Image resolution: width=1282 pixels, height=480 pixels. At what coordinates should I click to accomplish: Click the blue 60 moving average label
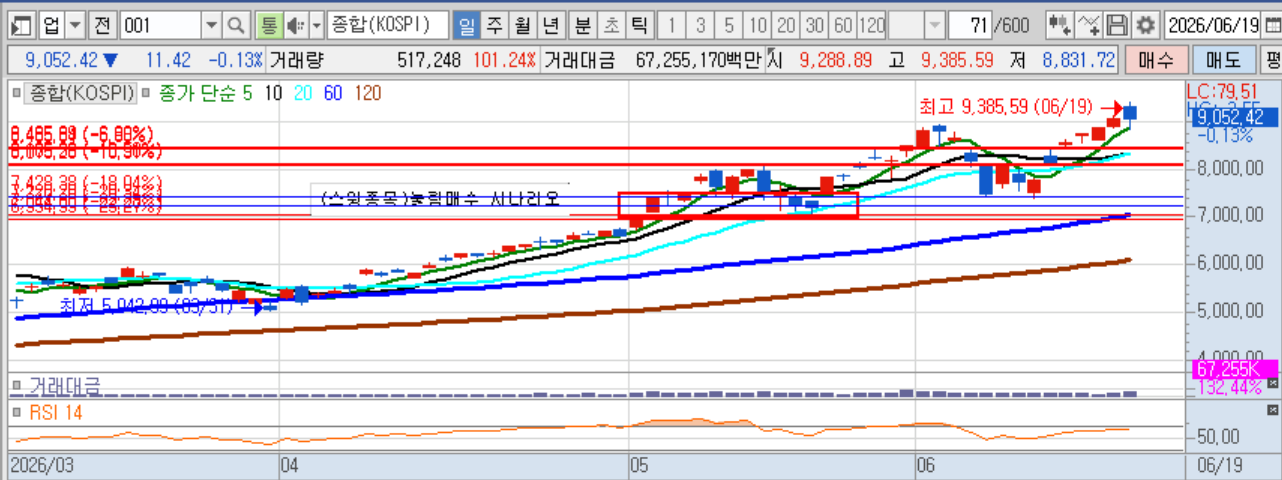point(332,94)
